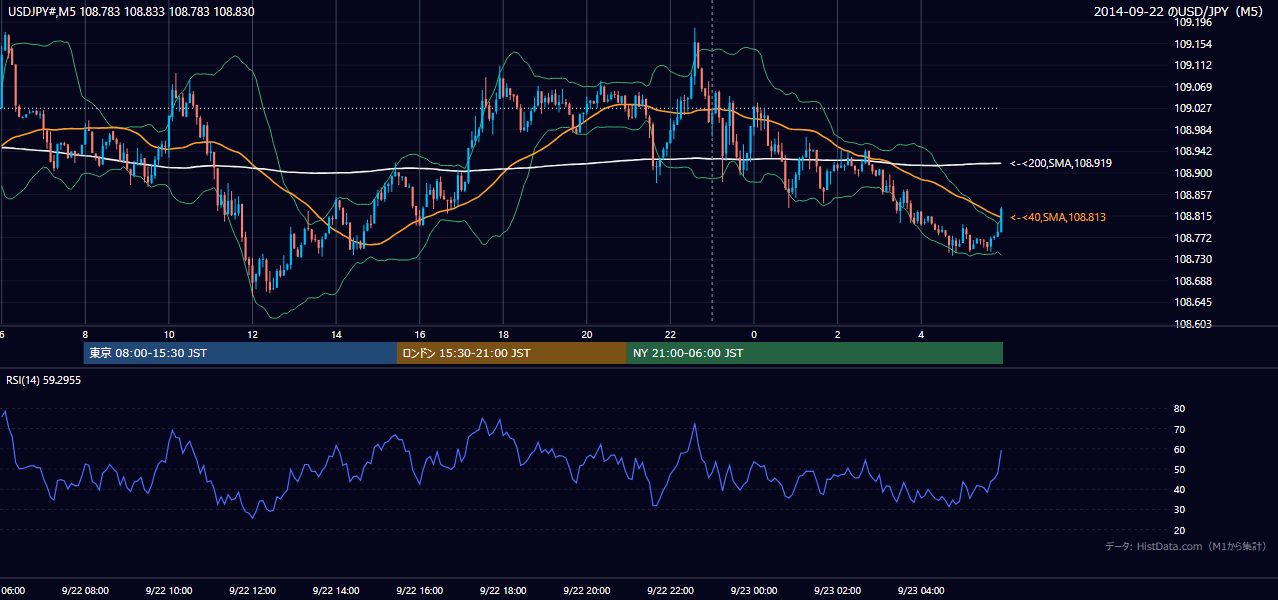Select the 東京 08:00-15:30 JST session bar
The width and height of the screenshot is (1278, 600).
click(x=240, y=353)
